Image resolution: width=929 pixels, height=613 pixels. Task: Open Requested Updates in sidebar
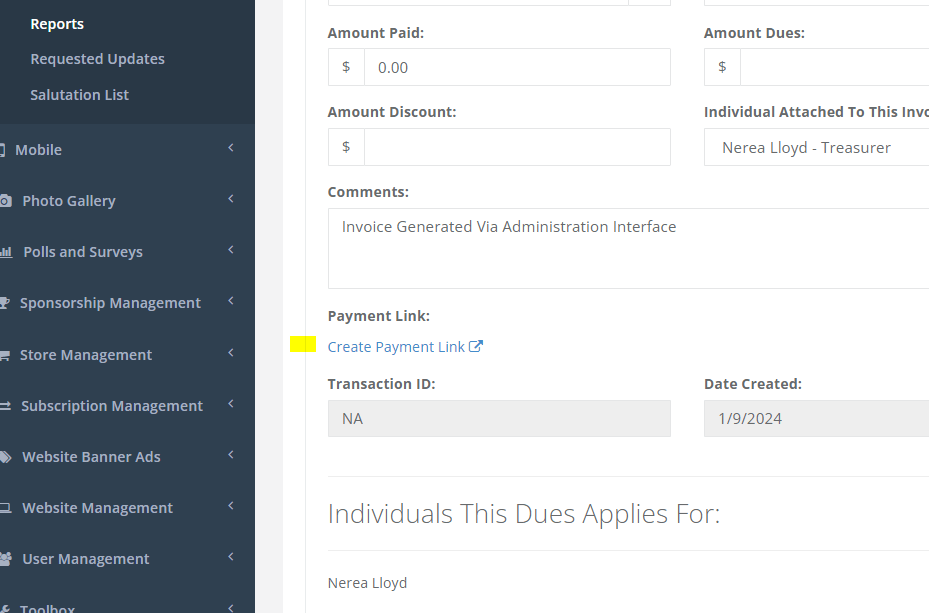pyautogui.click(x=97, y=59)
